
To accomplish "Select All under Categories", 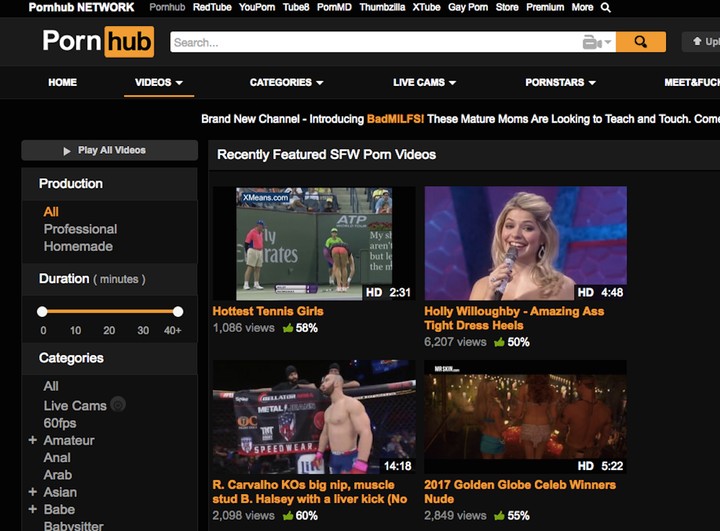I will (51, 386).
